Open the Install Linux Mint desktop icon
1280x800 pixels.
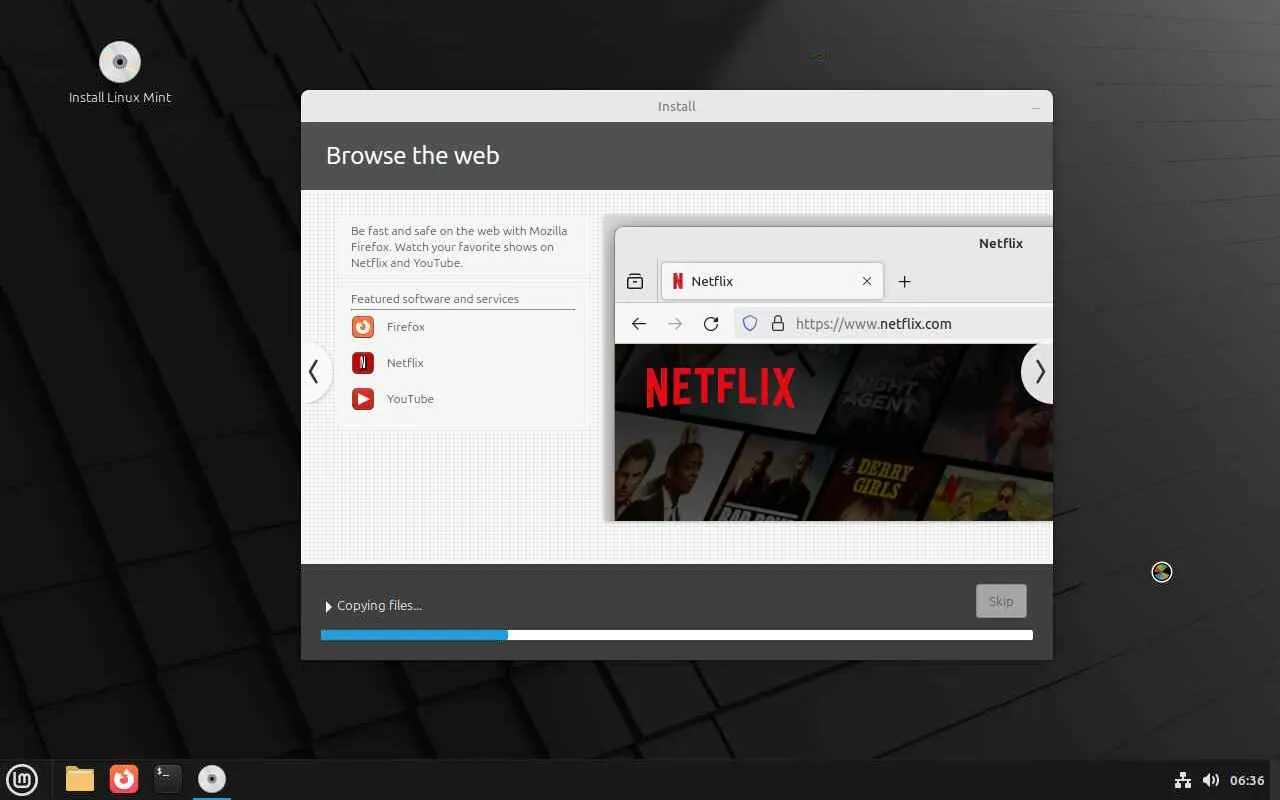click(120, 72)
